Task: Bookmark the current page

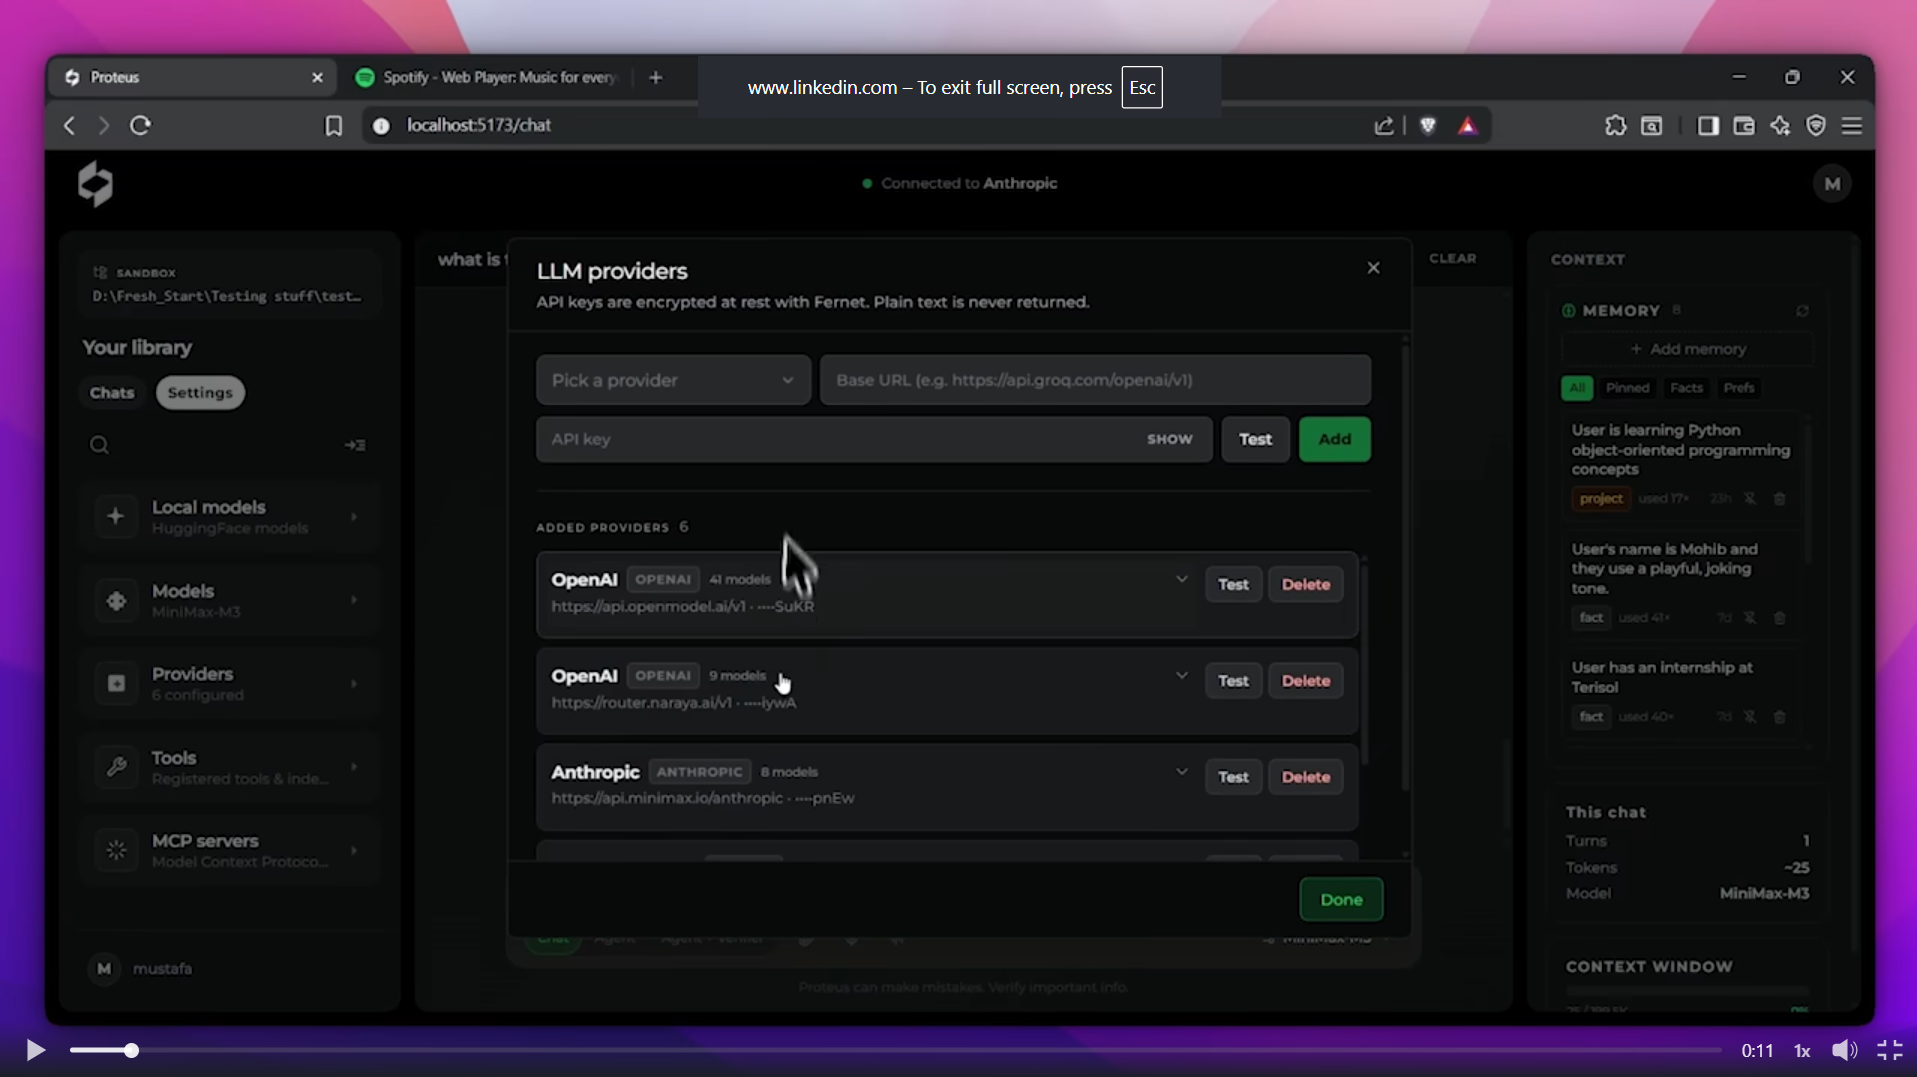Action: click(x=334, y=126)
